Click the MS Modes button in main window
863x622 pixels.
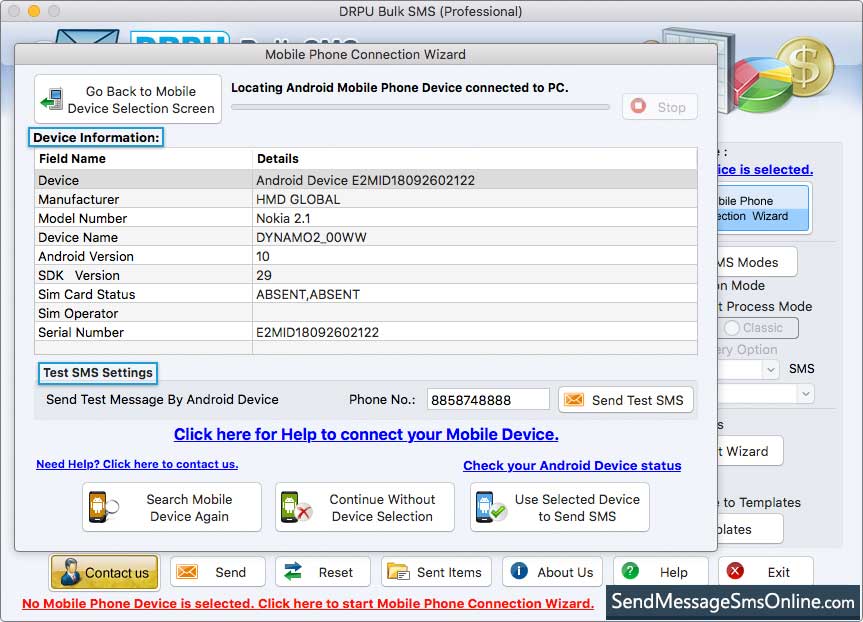757,262
